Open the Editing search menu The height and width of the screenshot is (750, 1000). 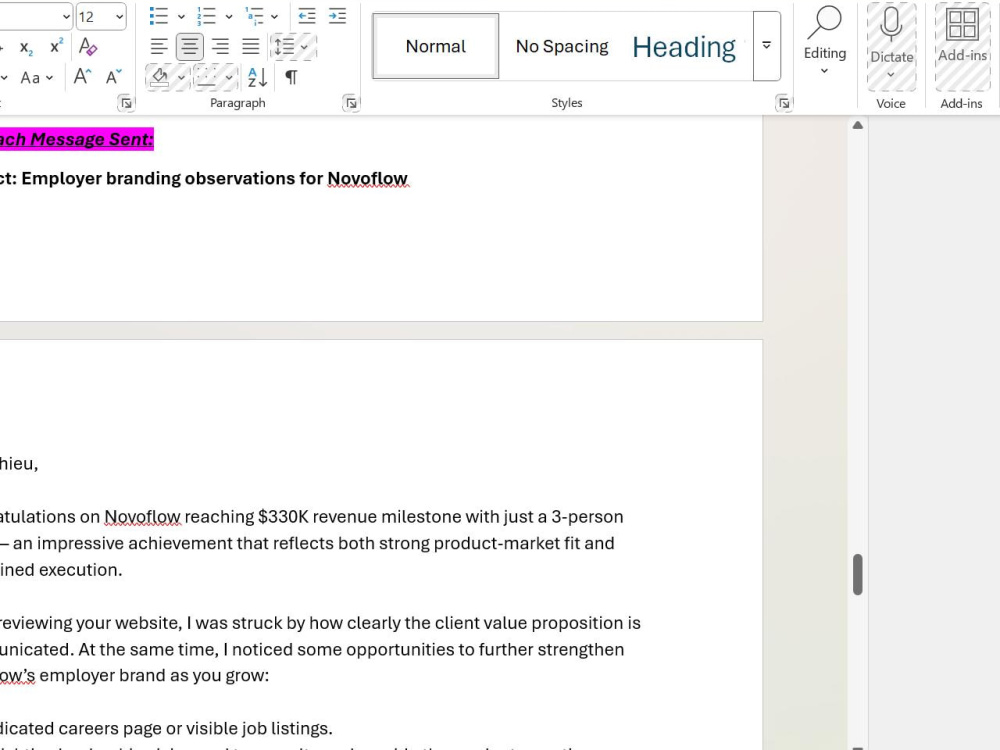pyautogui.click(x=825, y=40)
